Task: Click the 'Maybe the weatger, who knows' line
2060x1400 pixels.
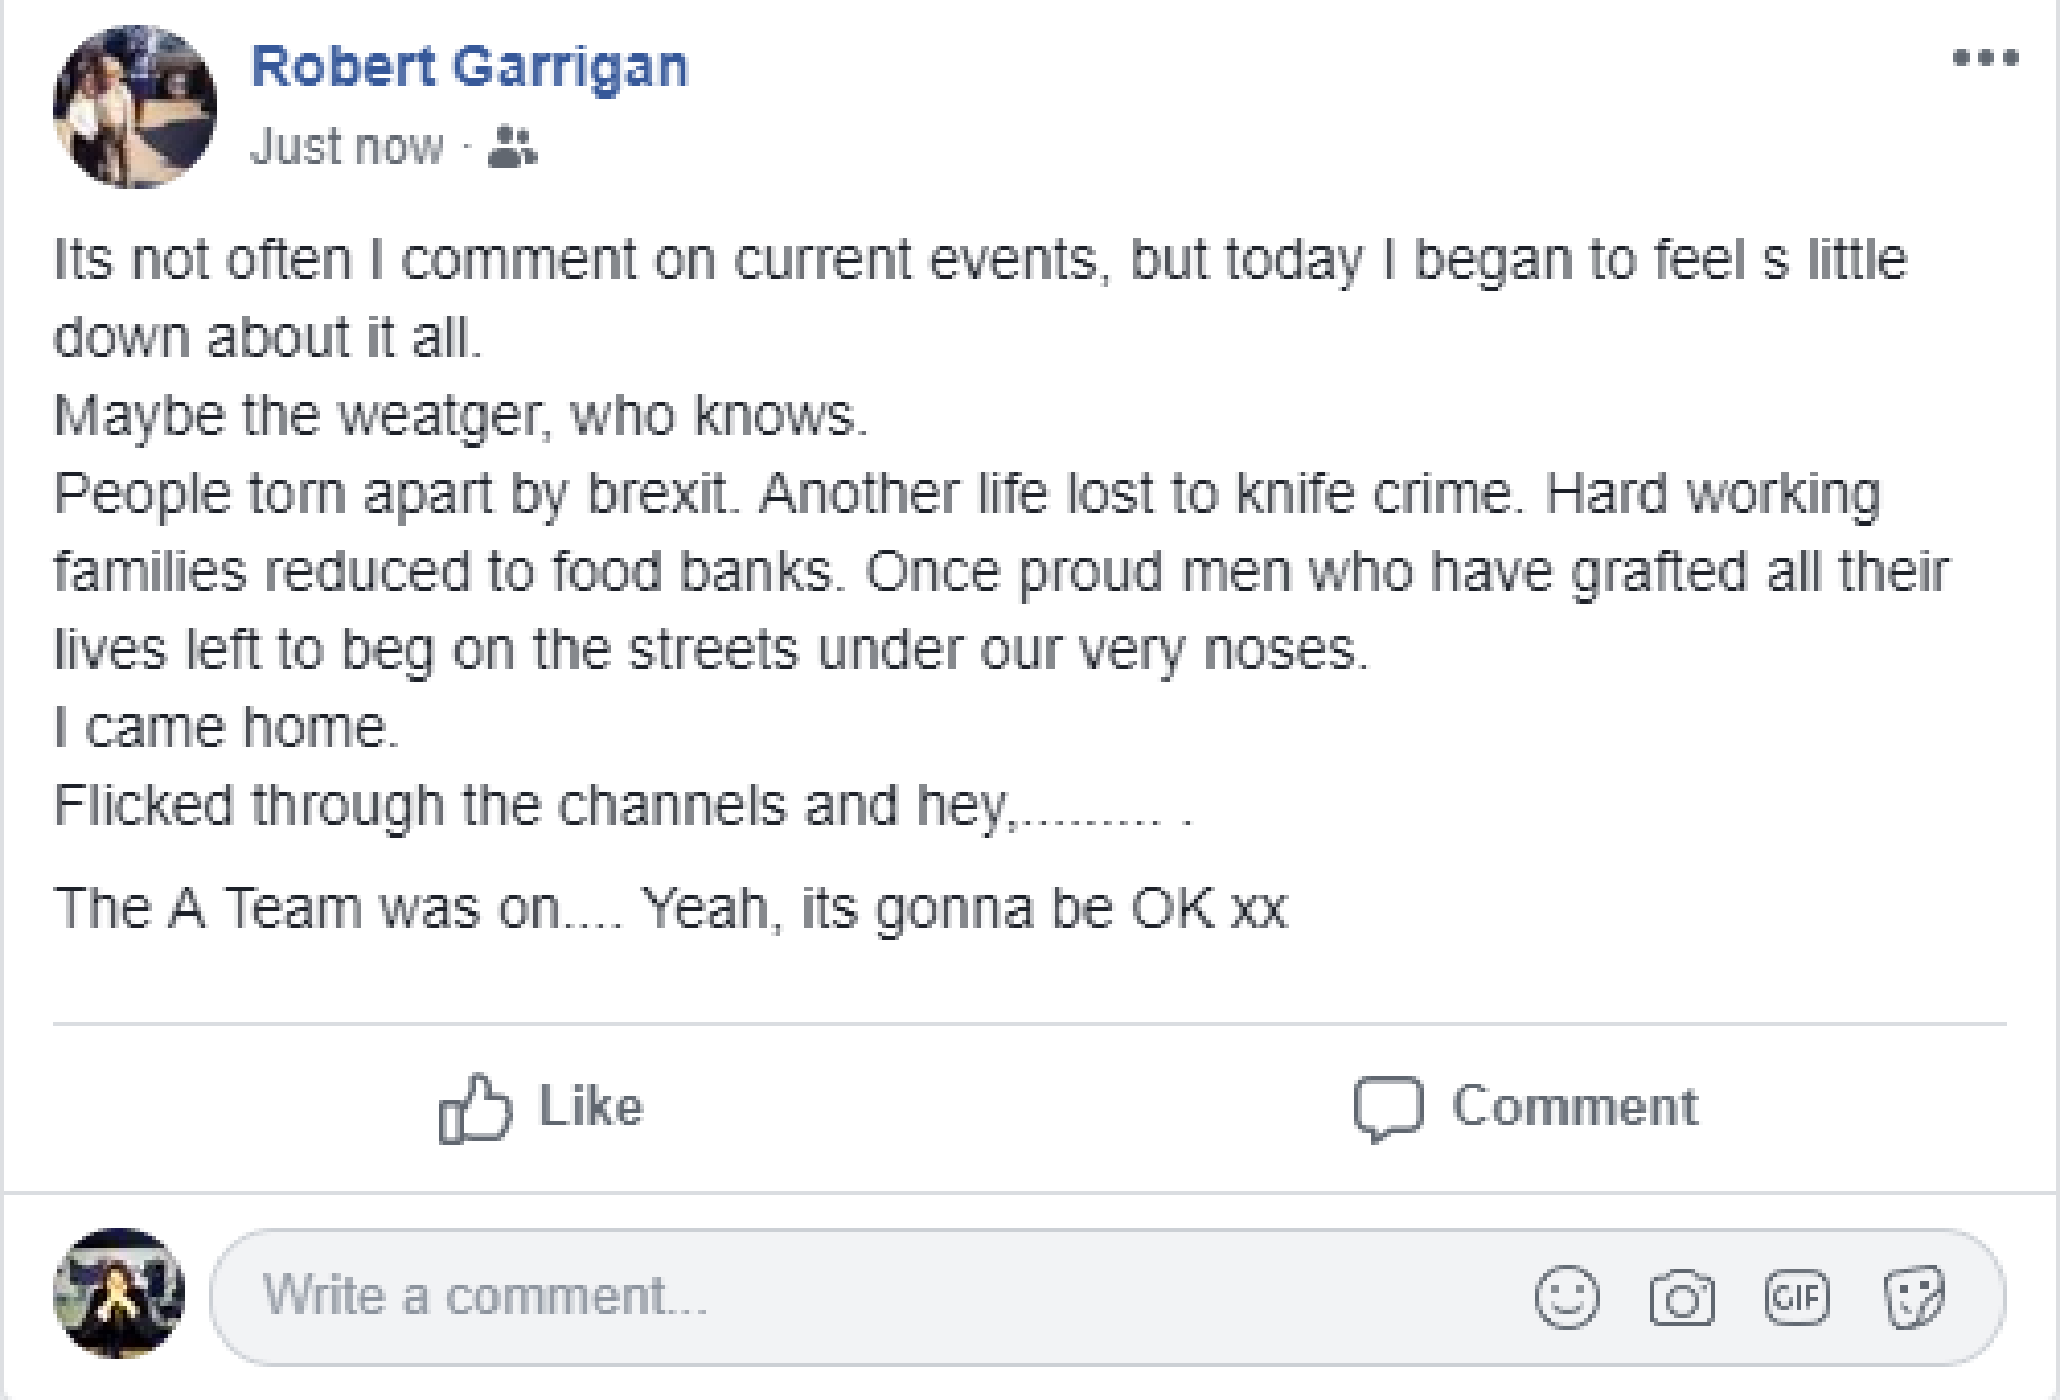Action: [x=461, y=415]
